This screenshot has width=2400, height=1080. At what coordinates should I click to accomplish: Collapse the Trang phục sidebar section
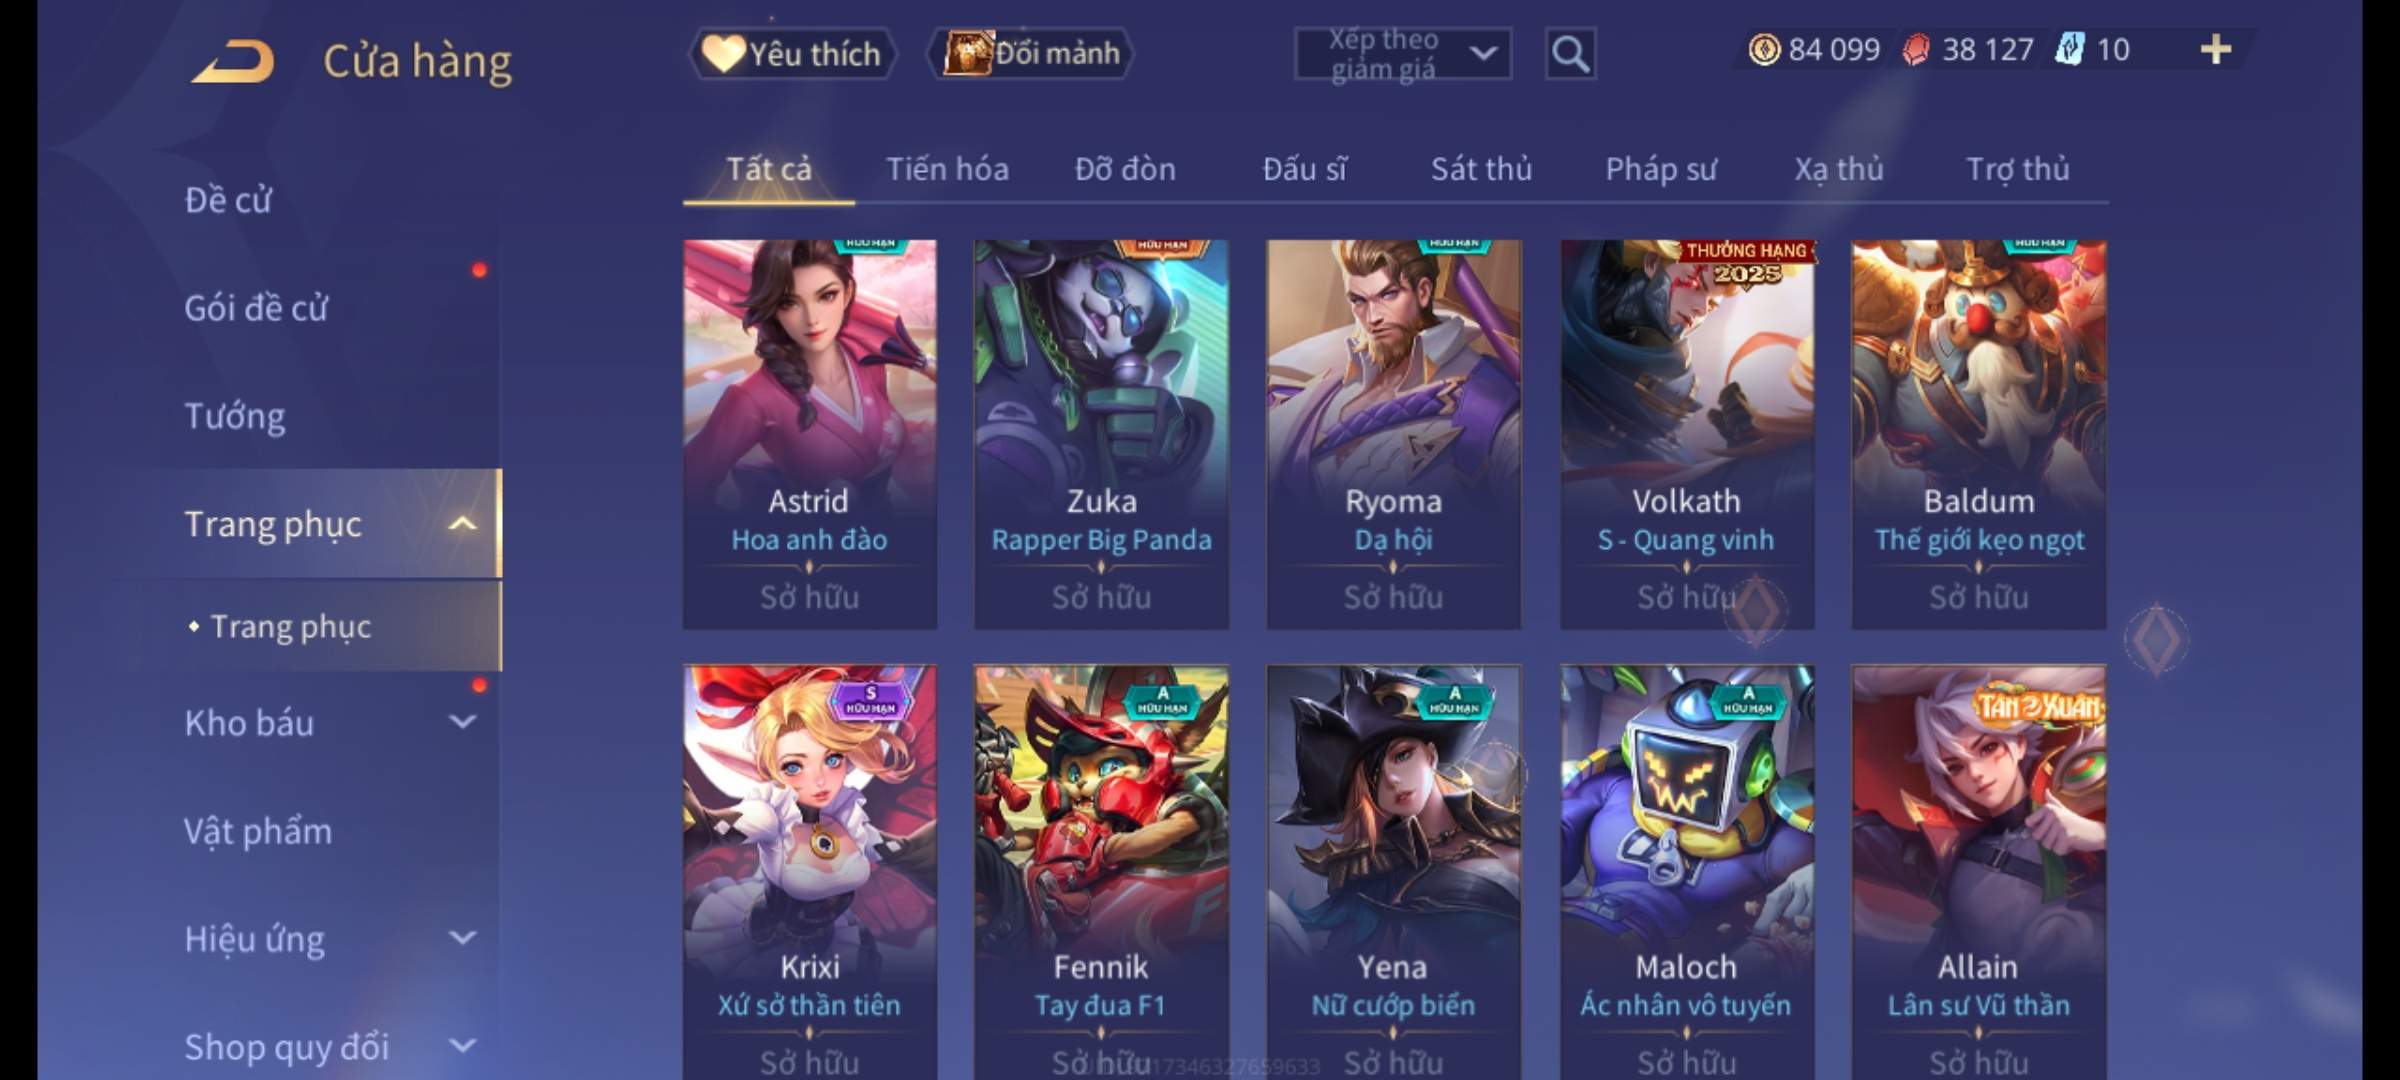click(462, 524)
